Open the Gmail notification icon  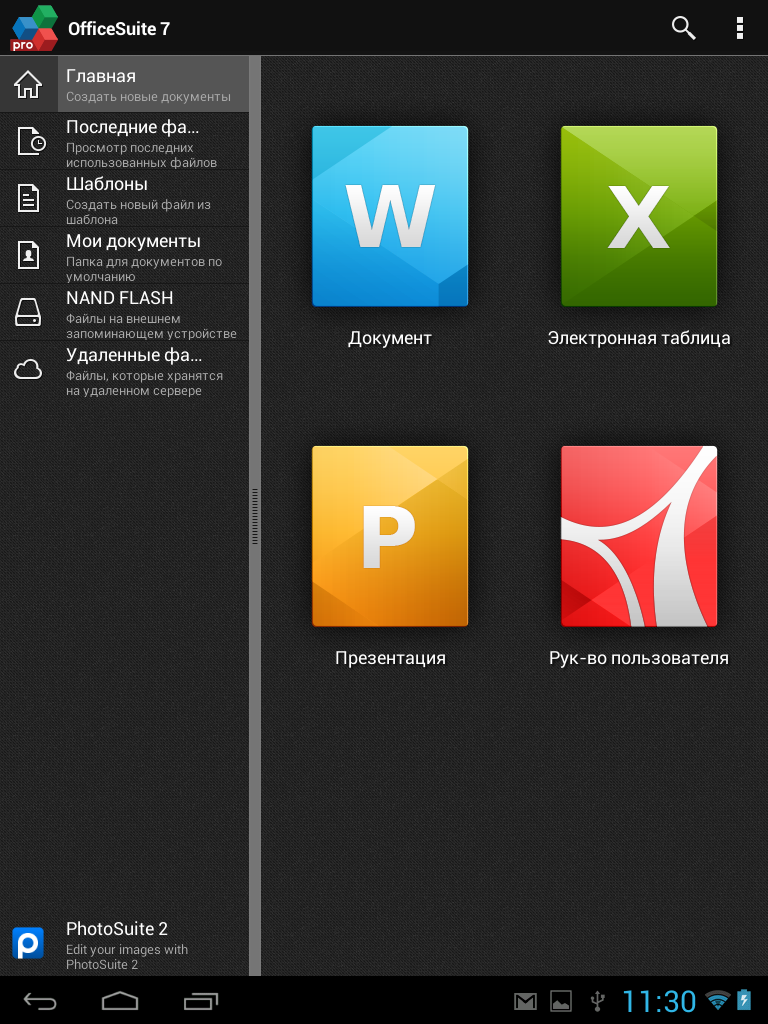(525, 1001)
